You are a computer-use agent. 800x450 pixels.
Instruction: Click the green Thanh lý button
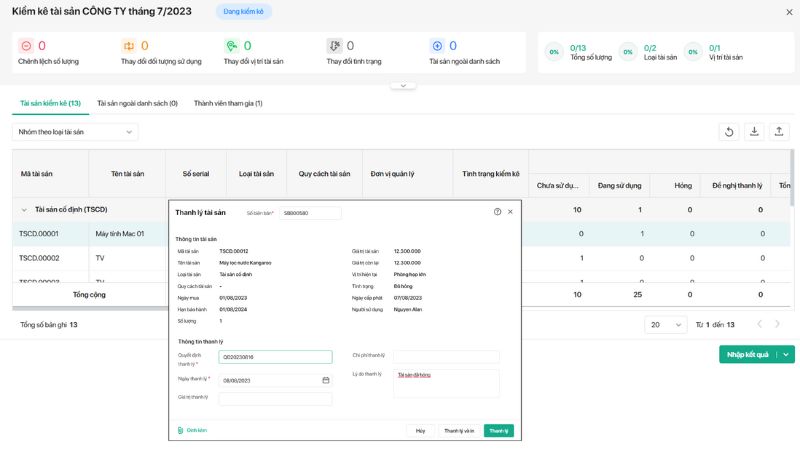pyautogui.click(x=498, y=430)
